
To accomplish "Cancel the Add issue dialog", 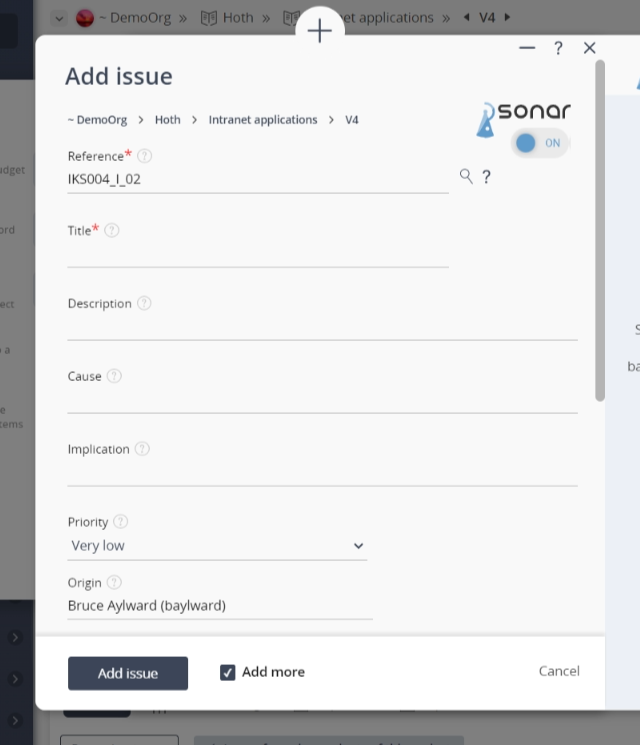I will [559, 671].
